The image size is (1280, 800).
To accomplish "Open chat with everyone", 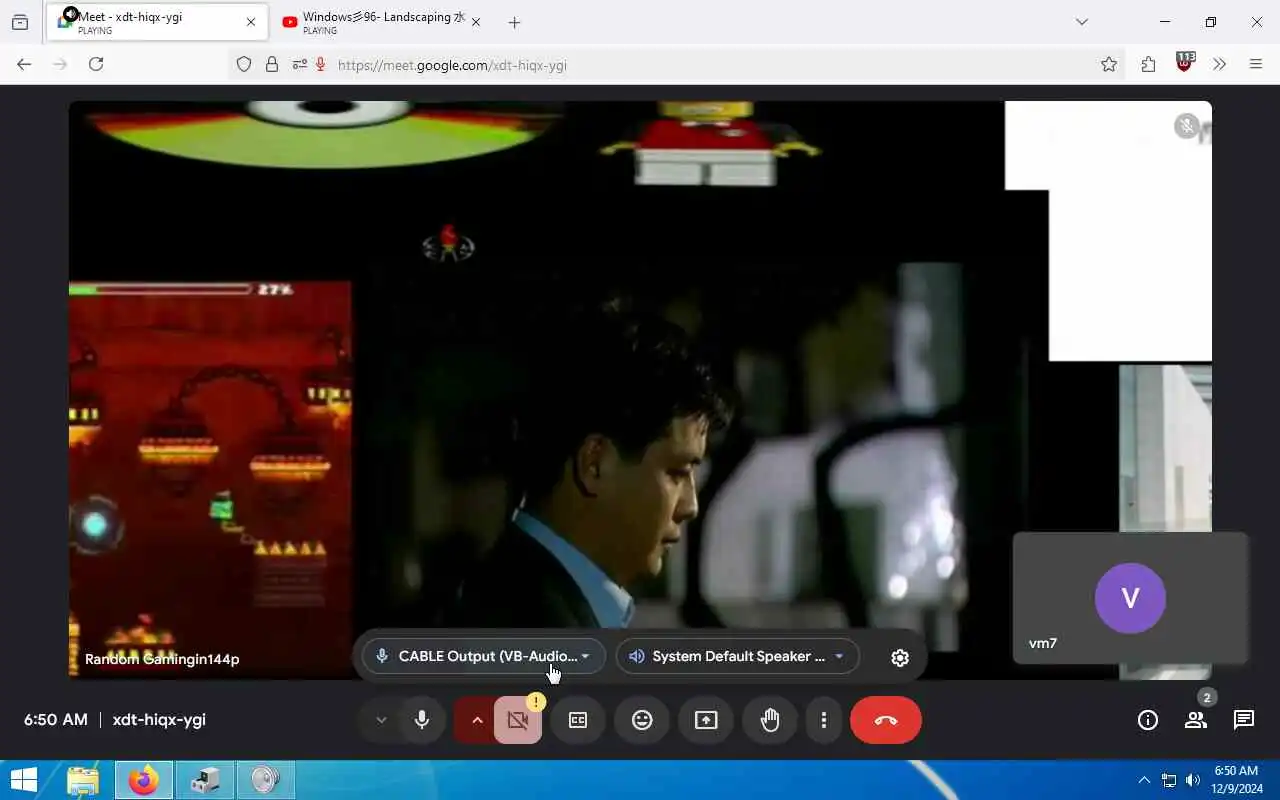I will [x=1244, y=720].
